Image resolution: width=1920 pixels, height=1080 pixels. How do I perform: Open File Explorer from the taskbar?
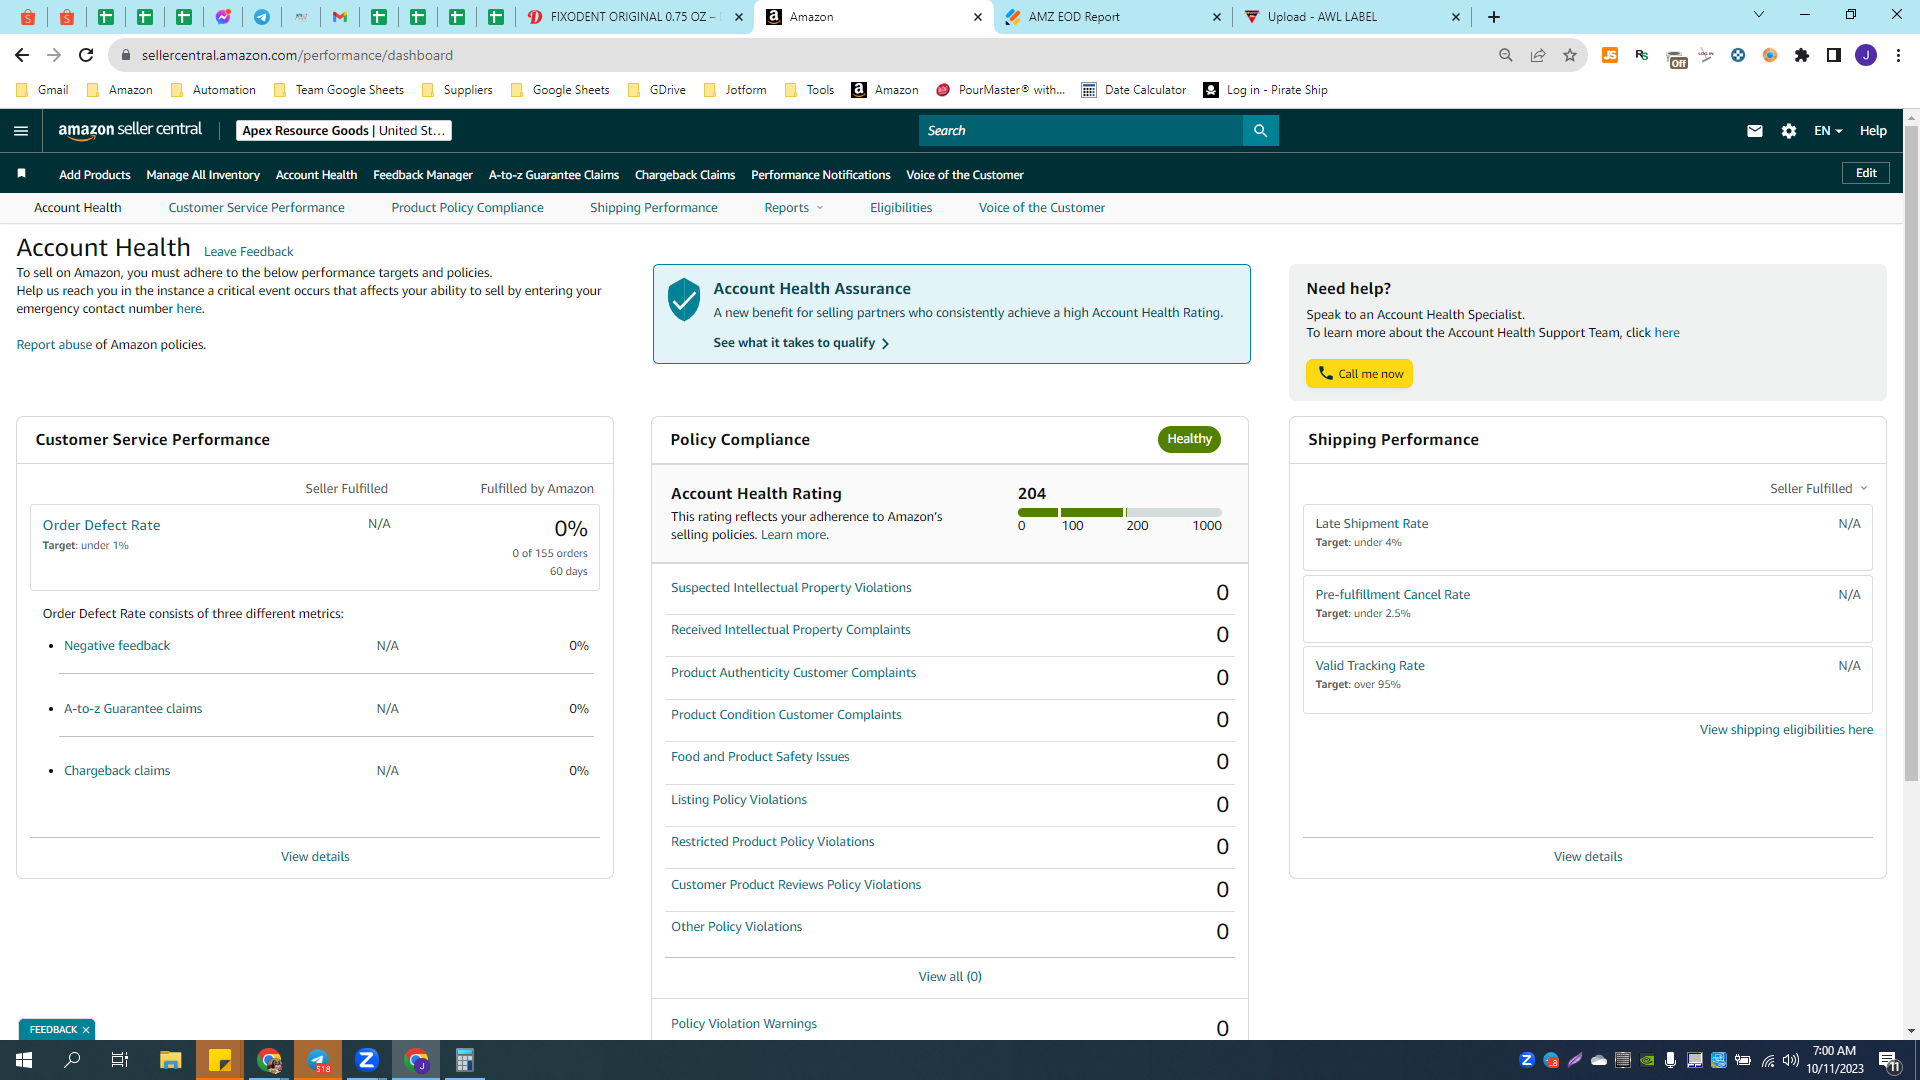pyautogui.click(x=170, y=1060)
